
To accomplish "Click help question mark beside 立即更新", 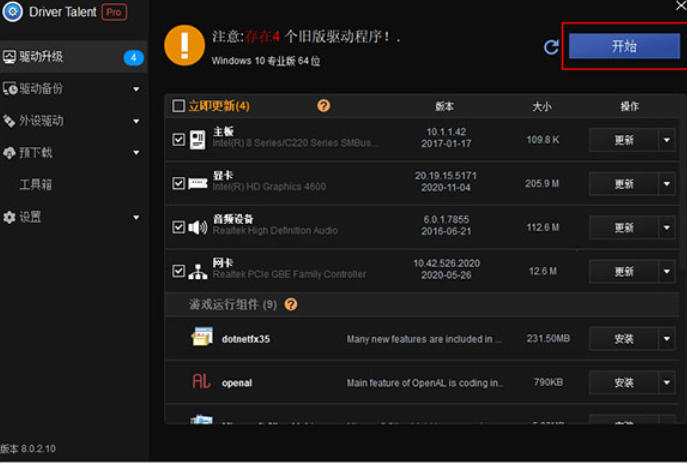I will point(323,106).
